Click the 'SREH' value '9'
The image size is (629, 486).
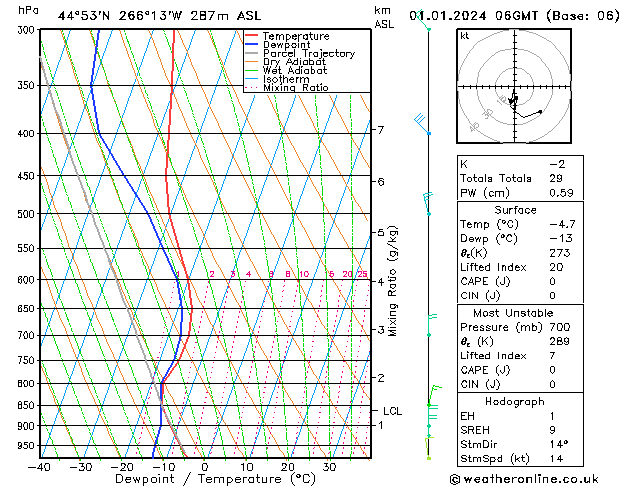click(x=552, y=430)
